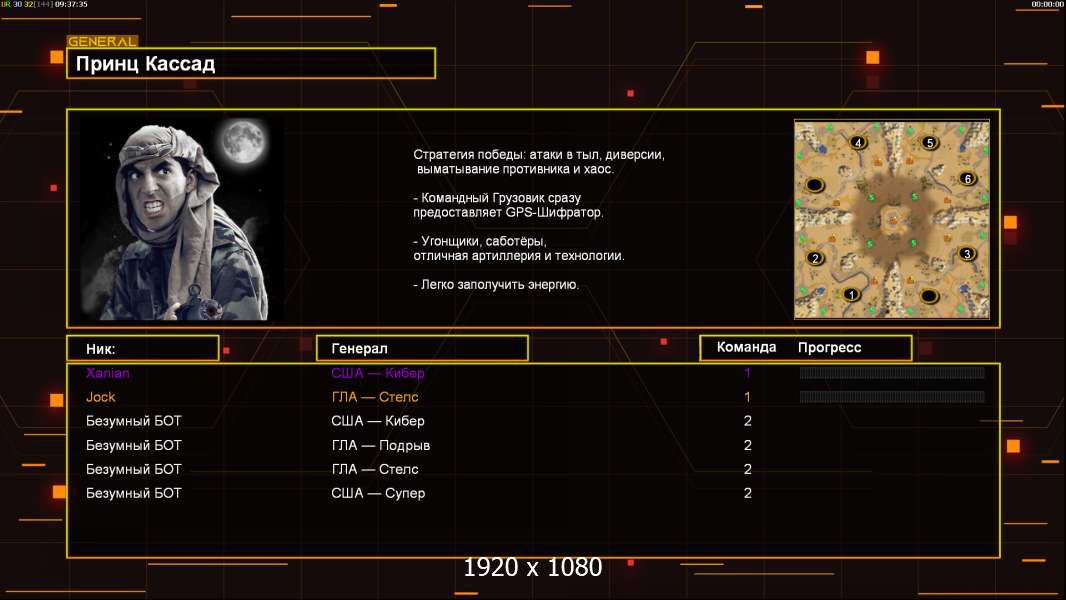Click the 00:00:00 timer in the top-right corner
1066x600 pixels.
click(x=1047, y=4)
